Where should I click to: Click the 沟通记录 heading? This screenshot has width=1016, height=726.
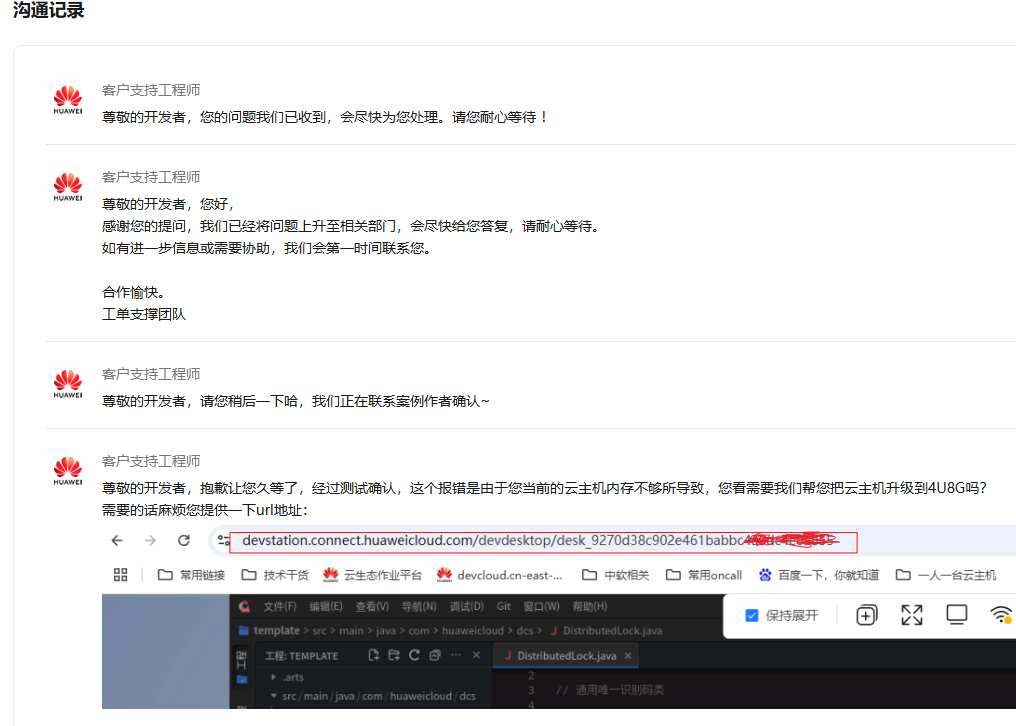coord(49,10)
